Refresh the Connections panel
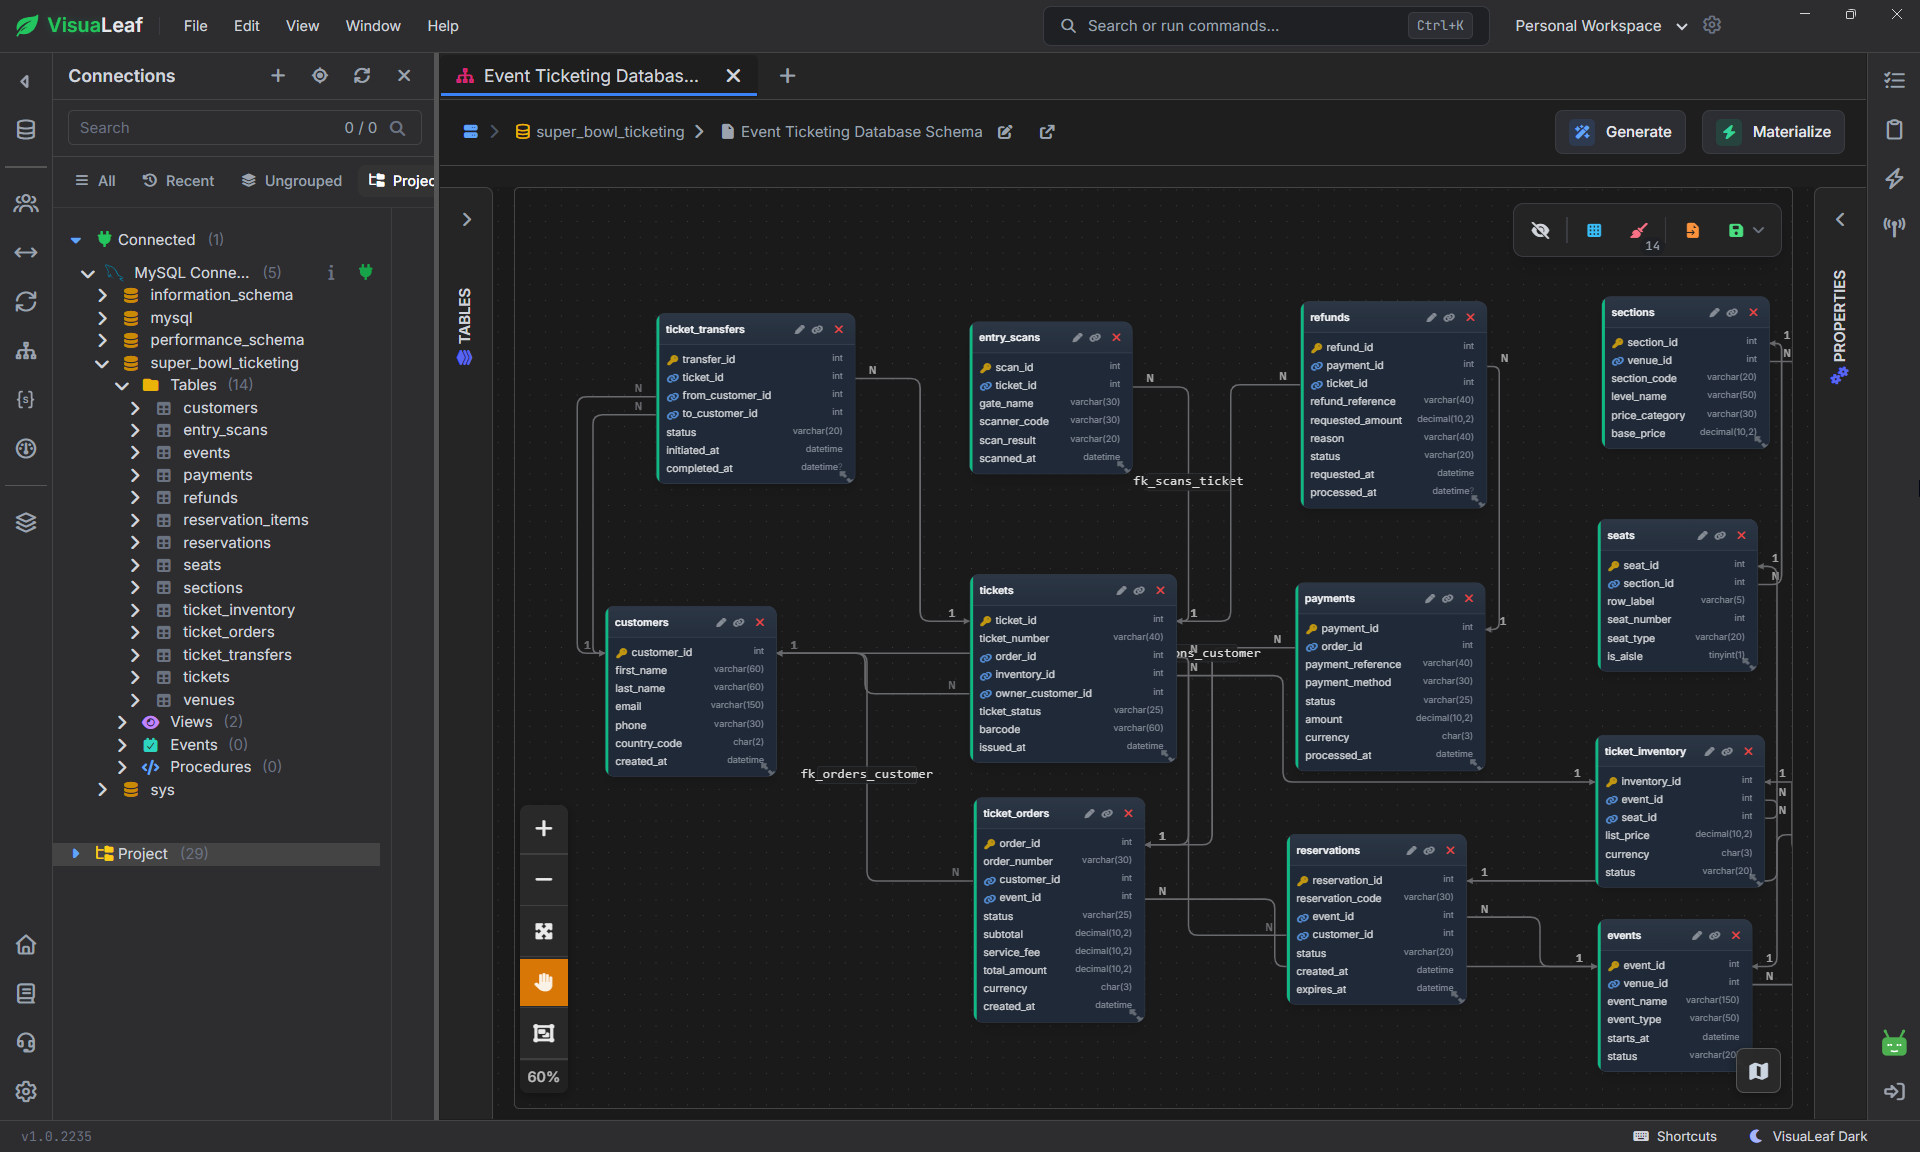Image resolution: width=1920 pixels, height=1152 pixels. [x=362, y=76]
